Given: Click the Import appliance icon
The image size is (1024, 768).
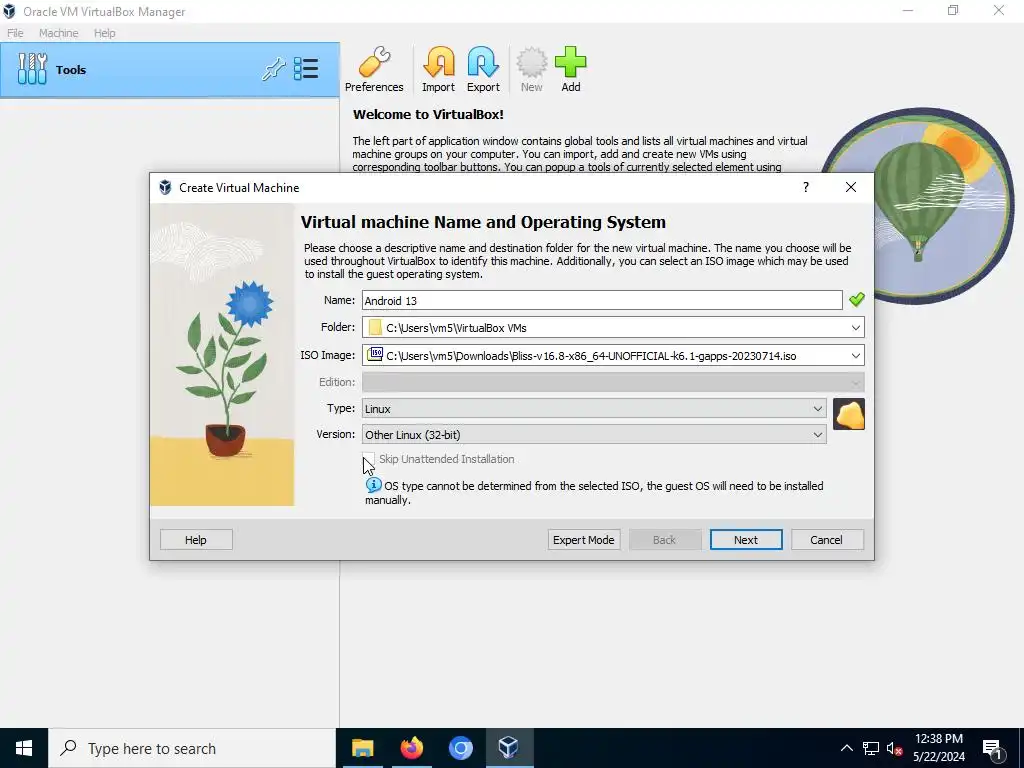Looking at the screenshot, I should tap(438, 70).
